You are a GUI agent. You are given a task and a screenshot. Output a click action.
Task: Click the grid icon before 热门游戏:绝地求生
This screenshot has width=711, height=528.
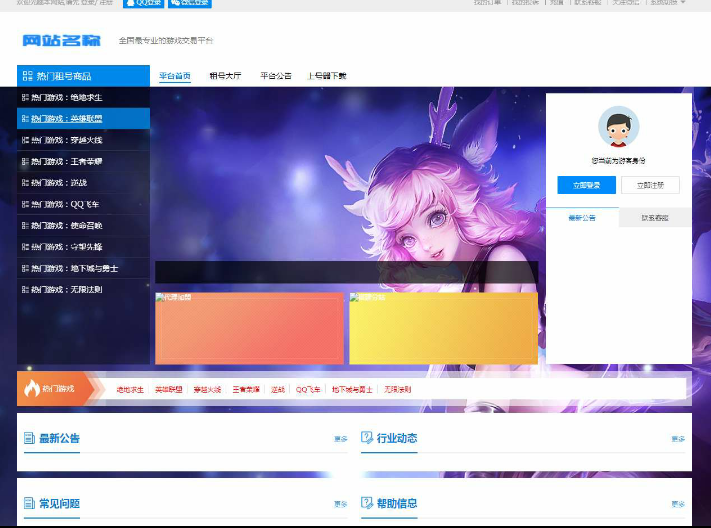click(x=25, y=98)
